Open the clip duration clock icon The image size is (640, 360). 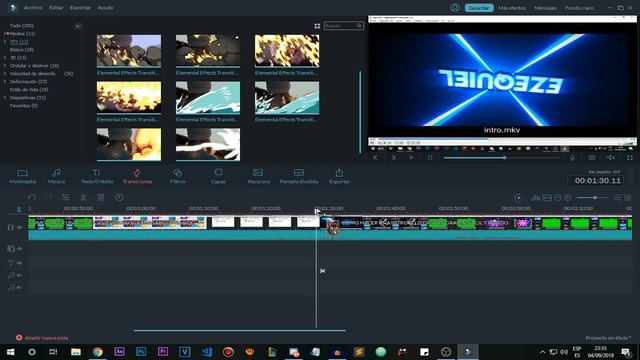click(119, 198)
